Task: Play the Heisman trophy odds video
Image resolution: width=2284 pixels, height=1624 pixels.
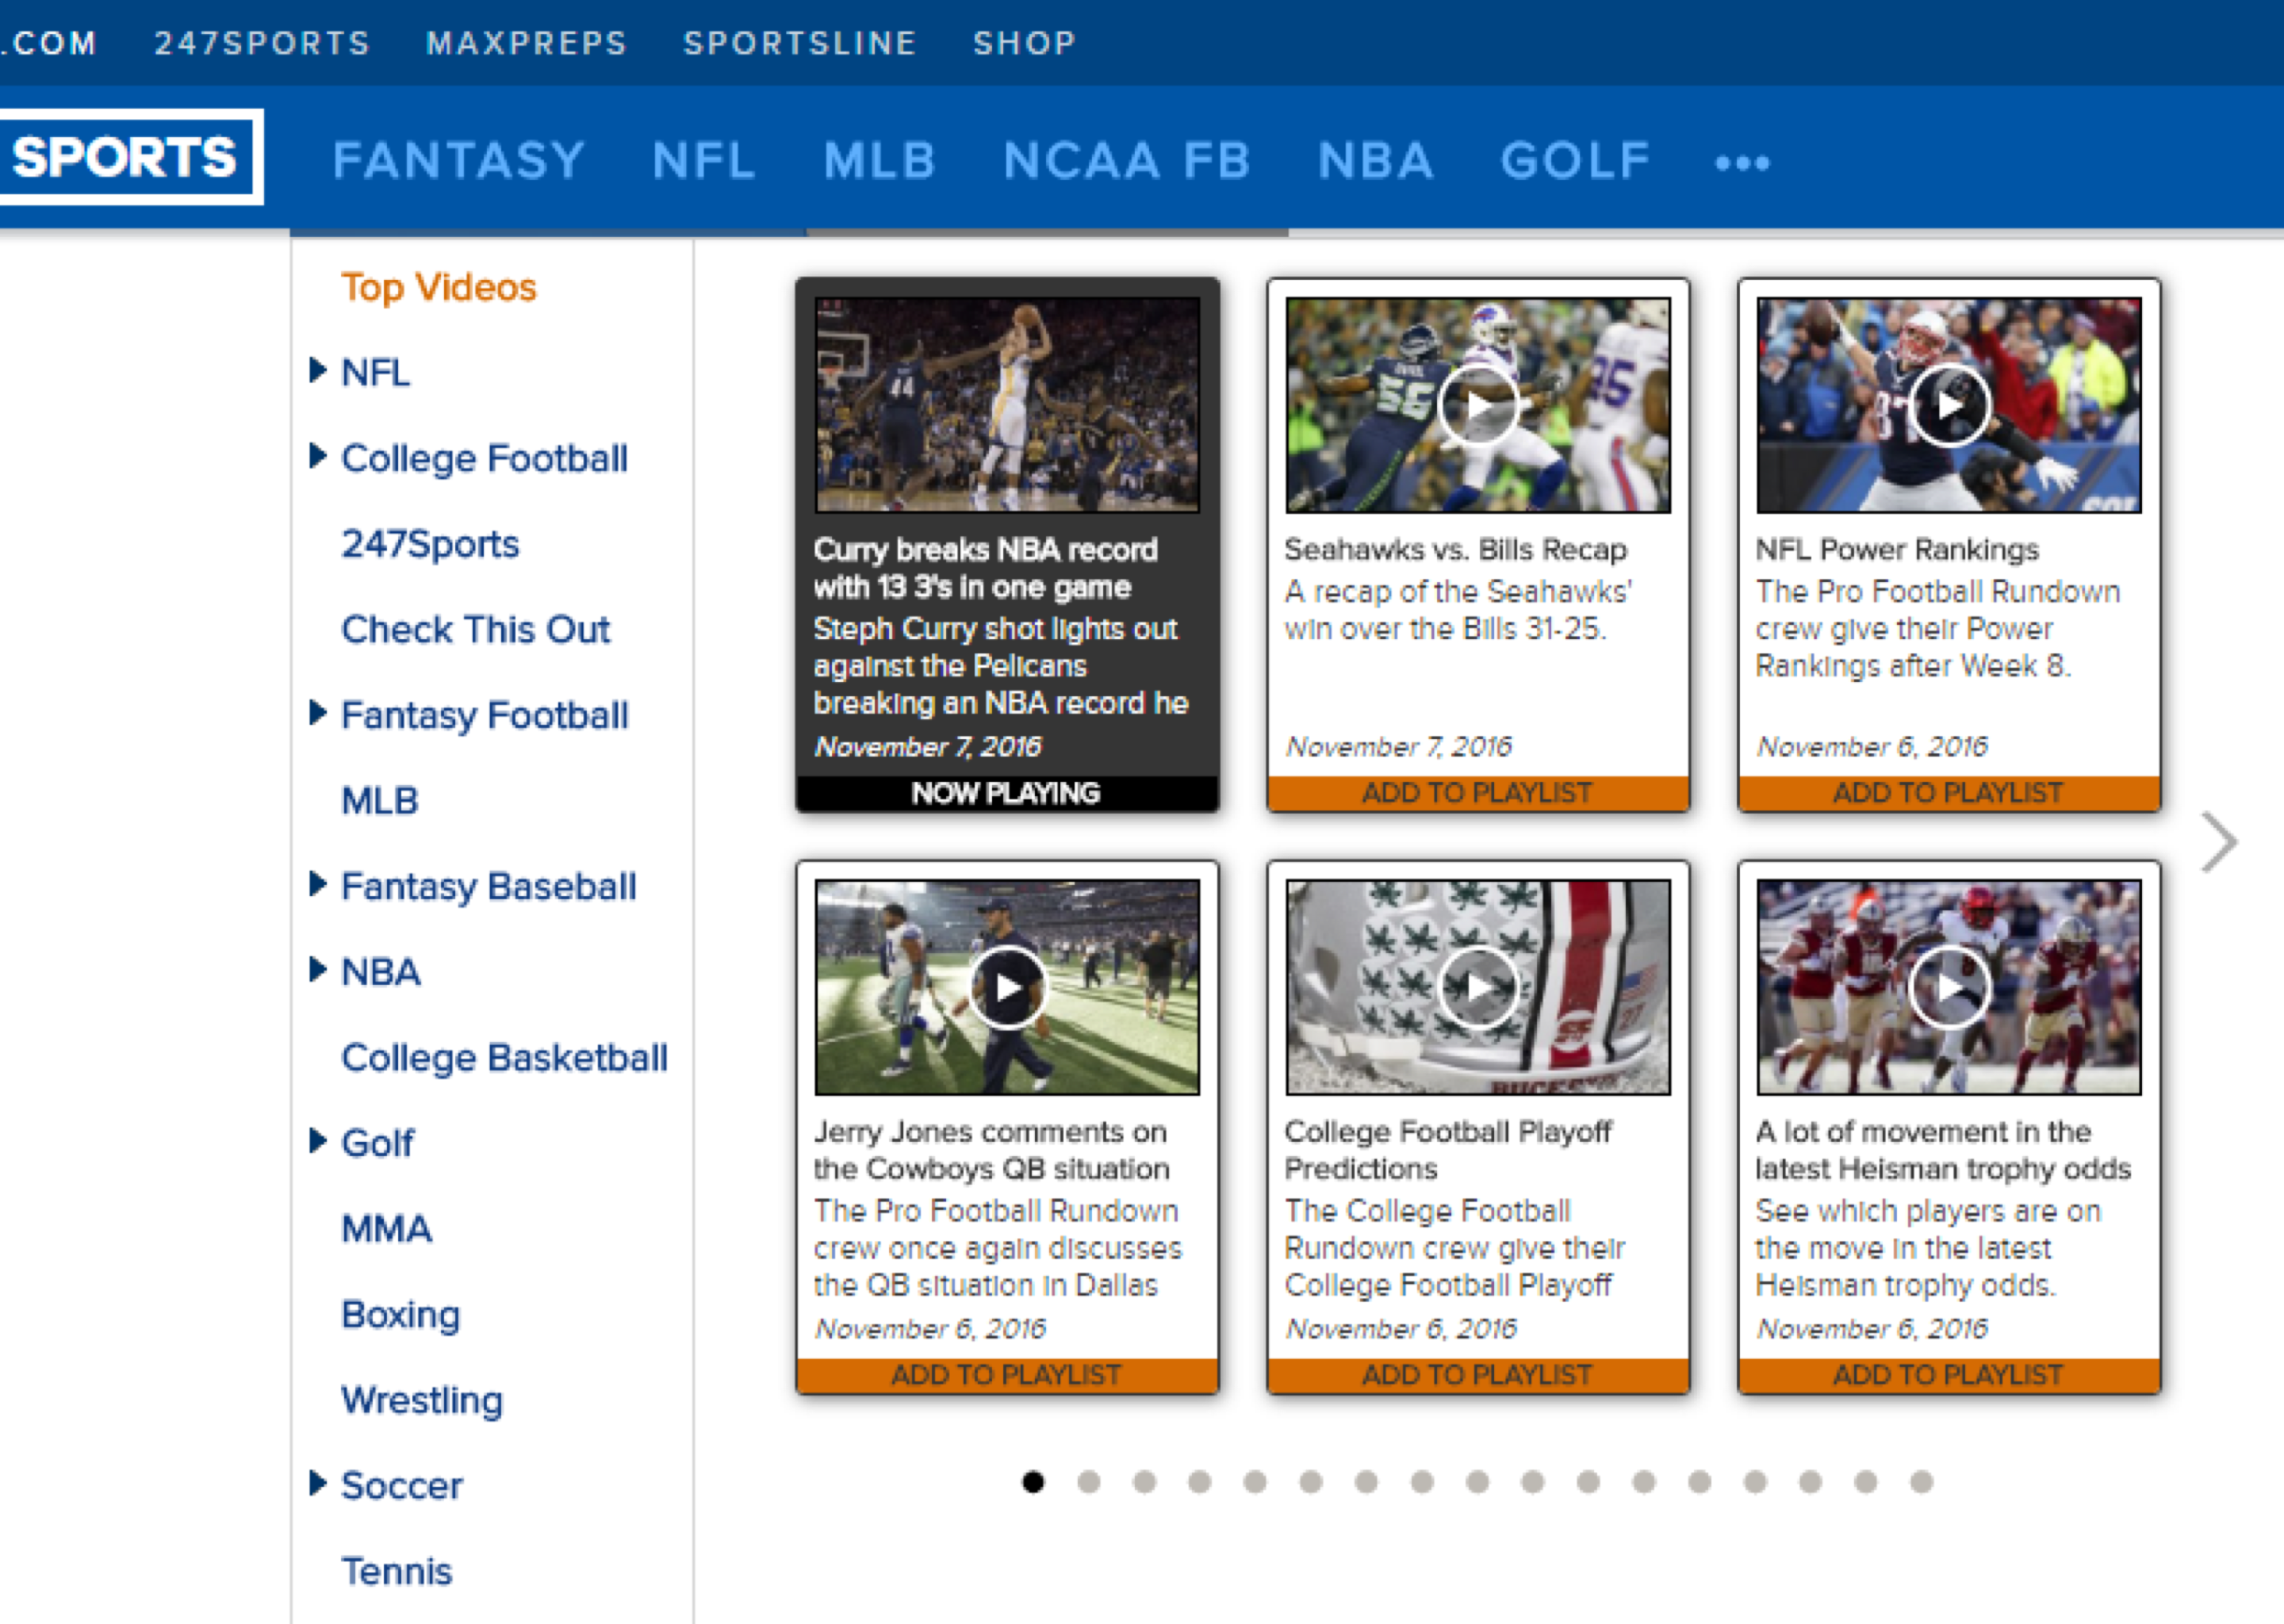Action: [x=1949, y=987]
